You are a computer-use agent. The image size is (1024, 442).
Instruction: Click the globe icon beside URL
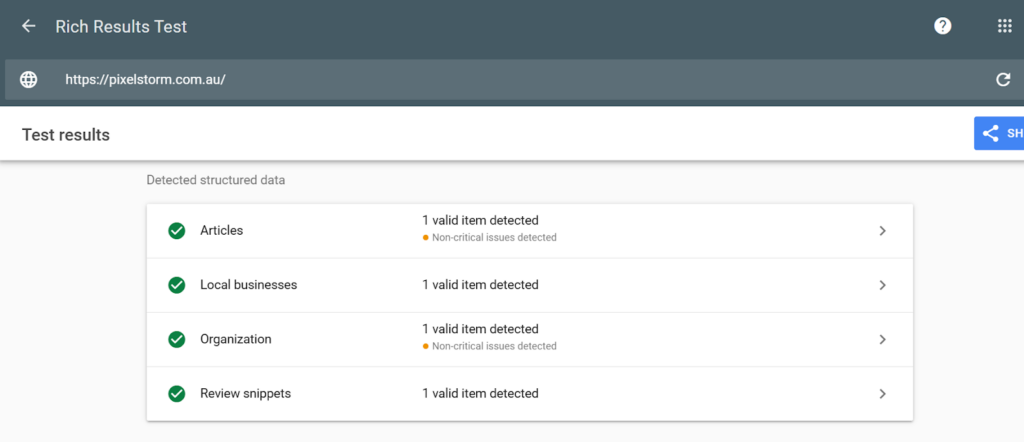pyautogui.click(x=28, y=80)
